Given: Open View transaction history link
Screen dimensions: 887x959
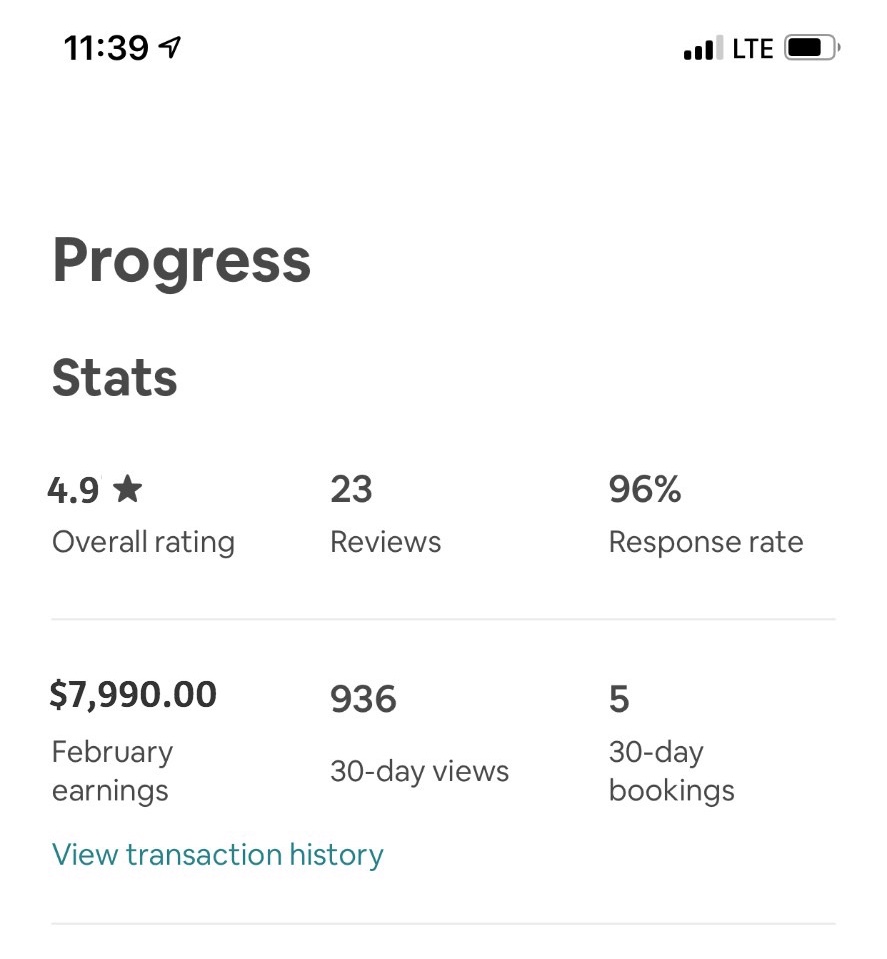Looking at the screenshot, I should (x=218, y=854).
